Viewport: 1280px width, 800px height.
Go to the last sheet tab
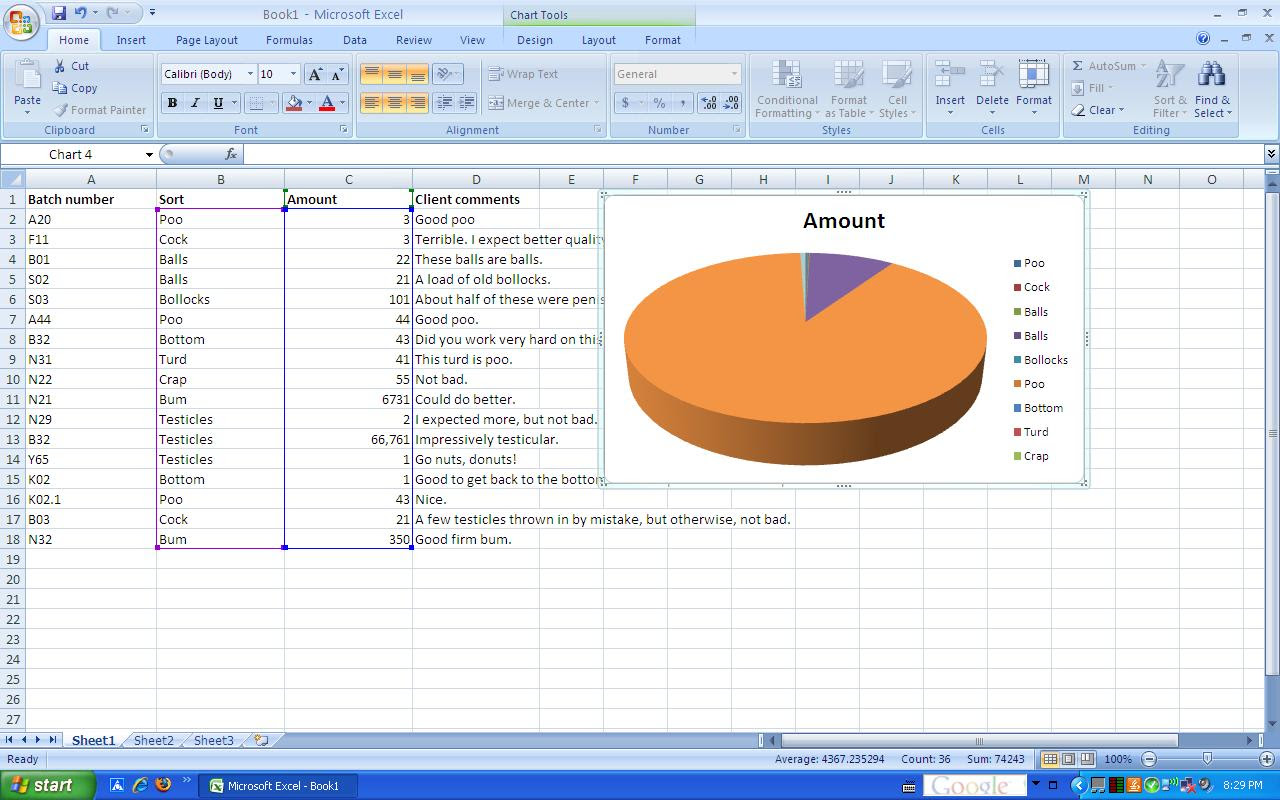(52, 740)
